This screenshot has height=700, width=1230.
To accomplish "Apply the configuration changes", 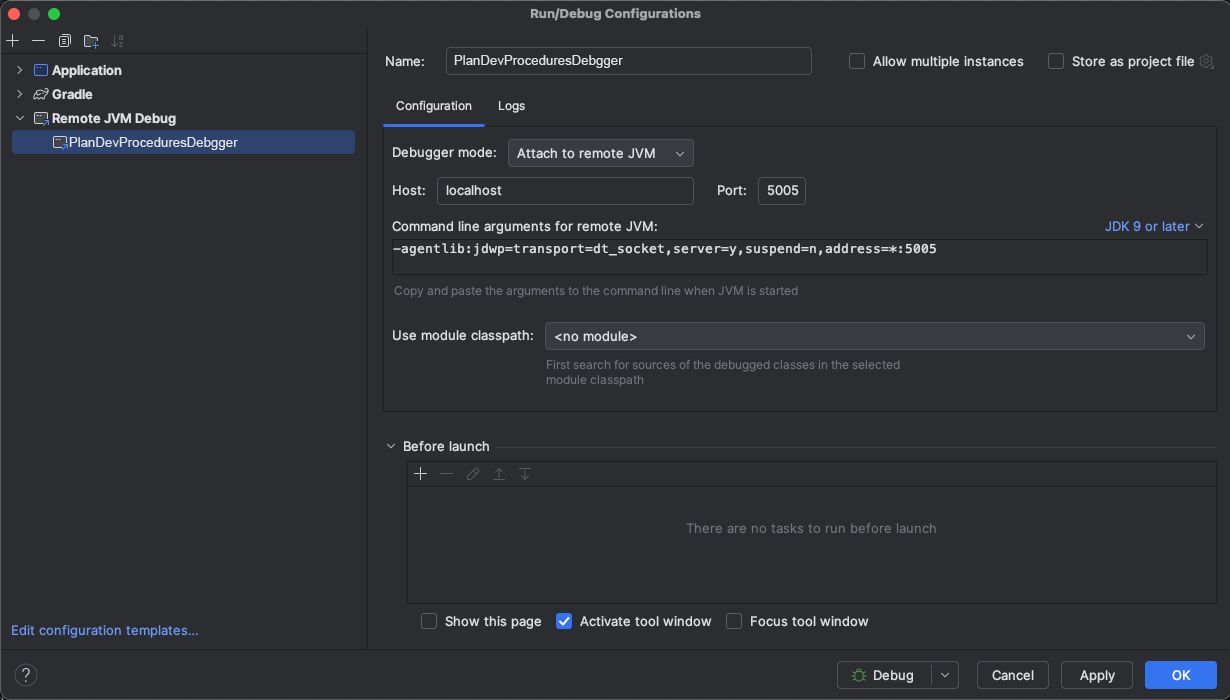I will (x=1096, y=675).
